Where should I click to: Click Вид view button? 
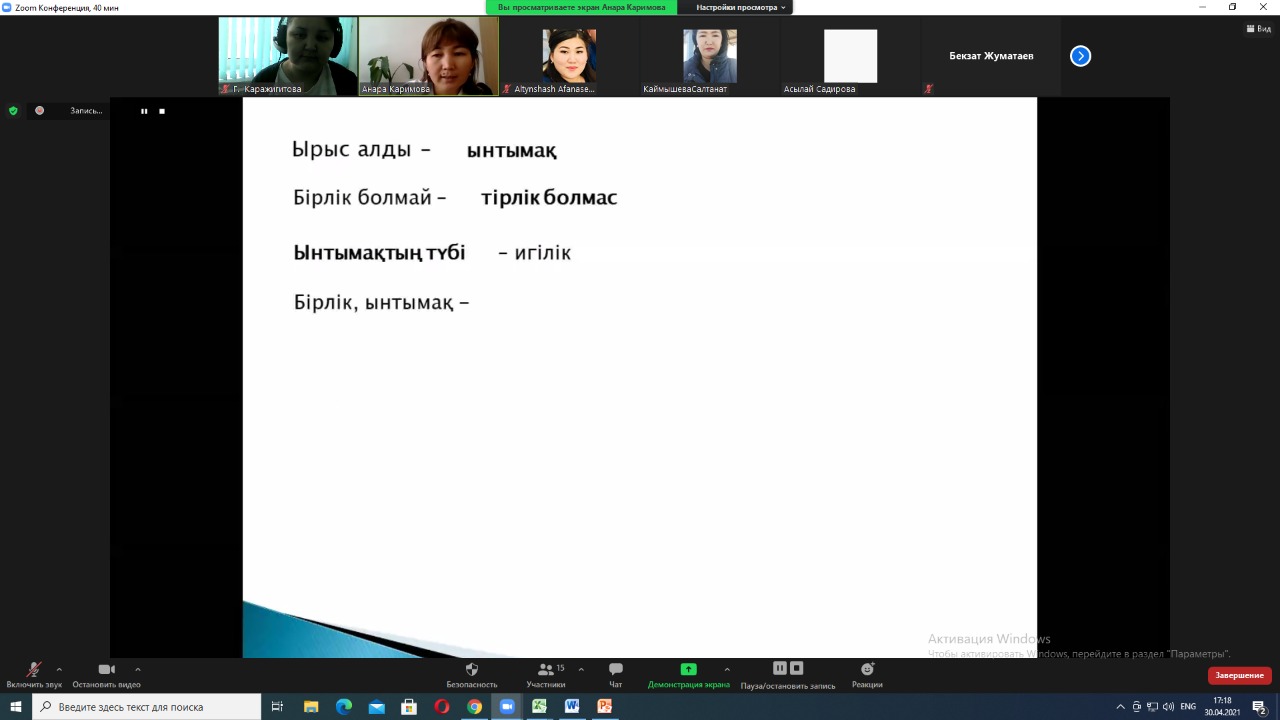click(x=1258, y=29)
